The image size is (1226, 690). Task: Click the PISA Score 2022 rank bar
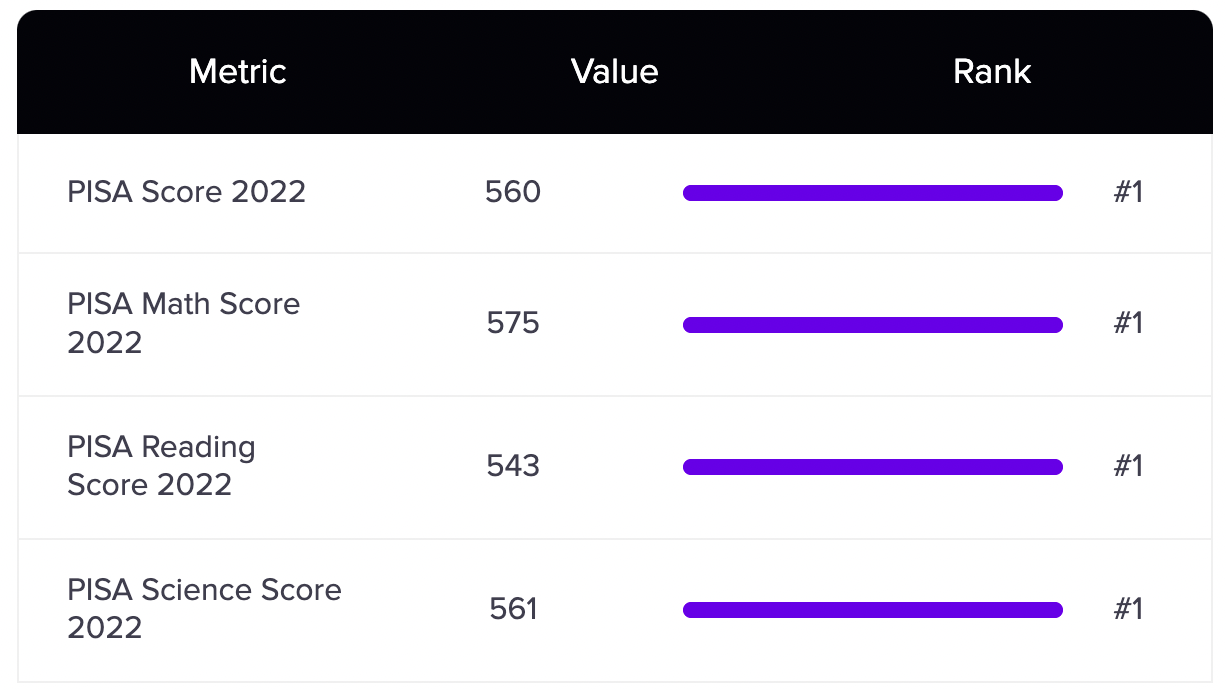point(873,193)
